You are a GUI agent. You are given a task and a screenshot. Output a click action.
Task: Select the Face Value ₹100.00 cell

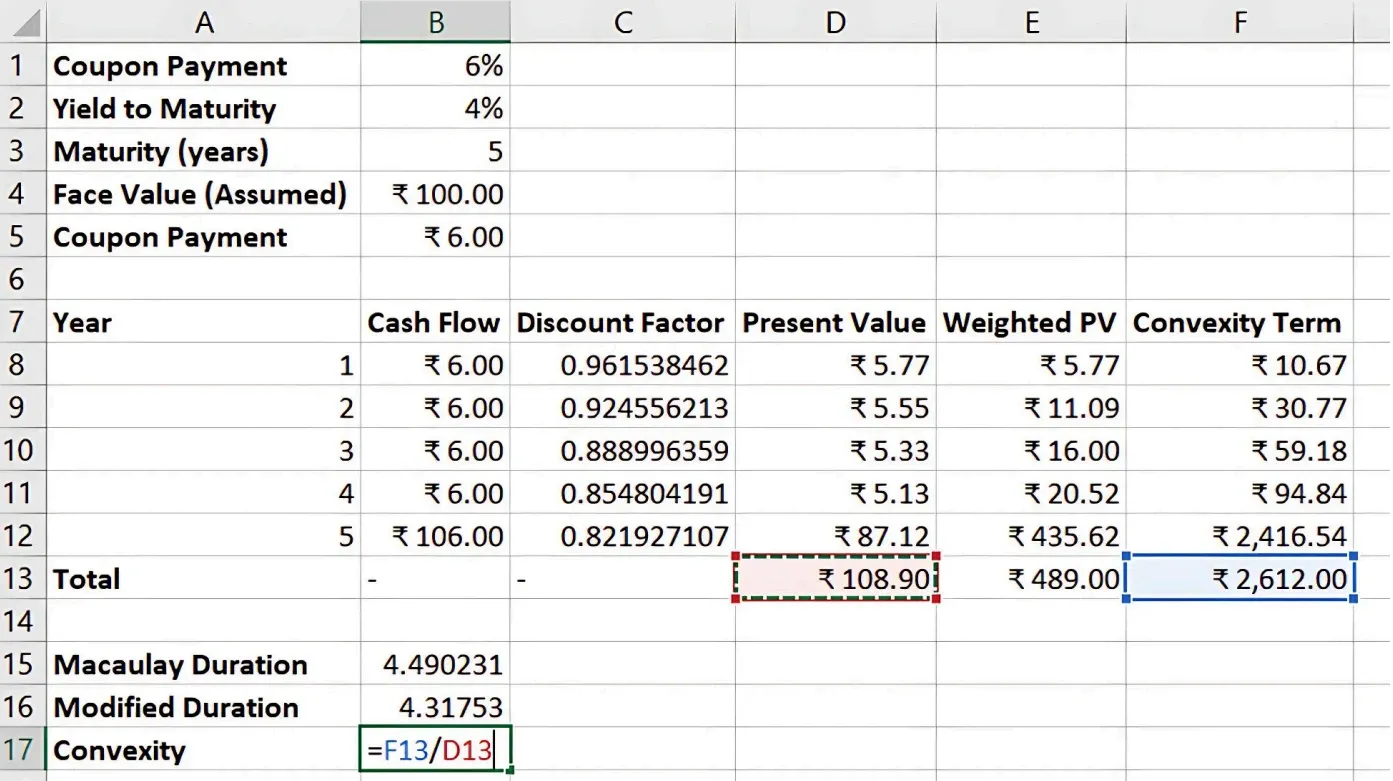435,194
